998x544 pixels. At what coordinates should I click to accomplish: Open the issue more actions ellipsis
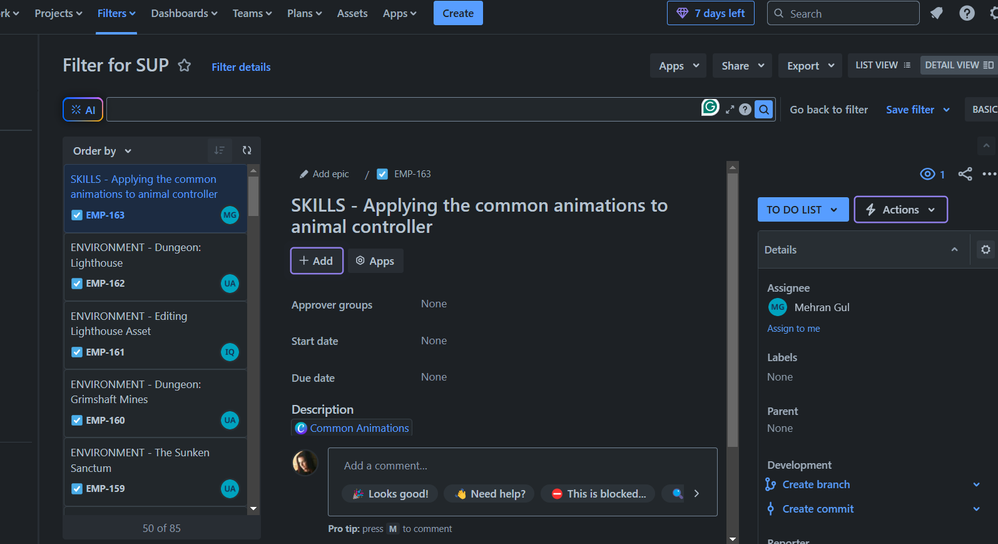click(x=989, y=174)
